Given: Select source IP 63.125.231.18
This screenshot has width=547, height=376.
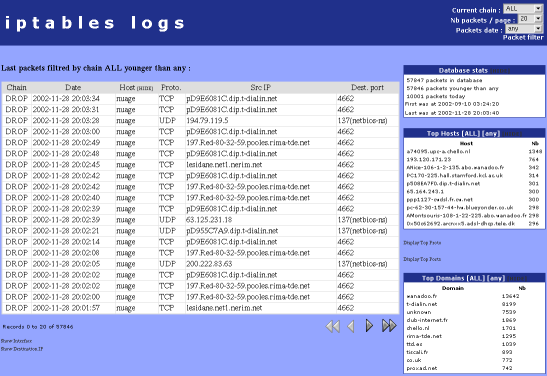Looking at the screenshot, I should click(x=209, y=220).
